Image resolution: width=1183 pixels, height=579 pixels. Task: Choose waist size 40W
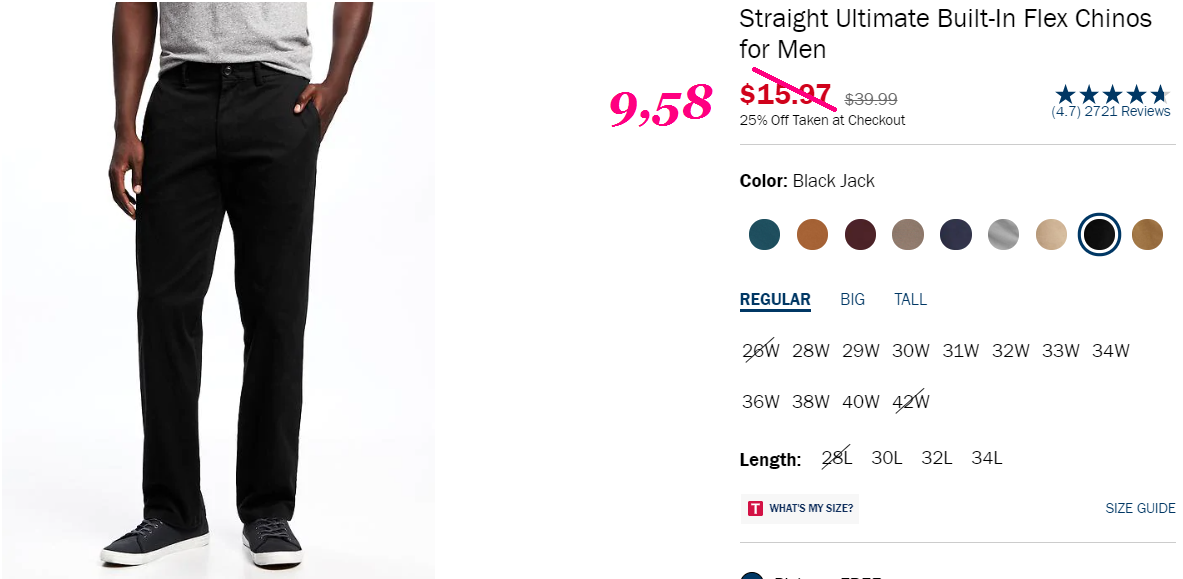861,402
